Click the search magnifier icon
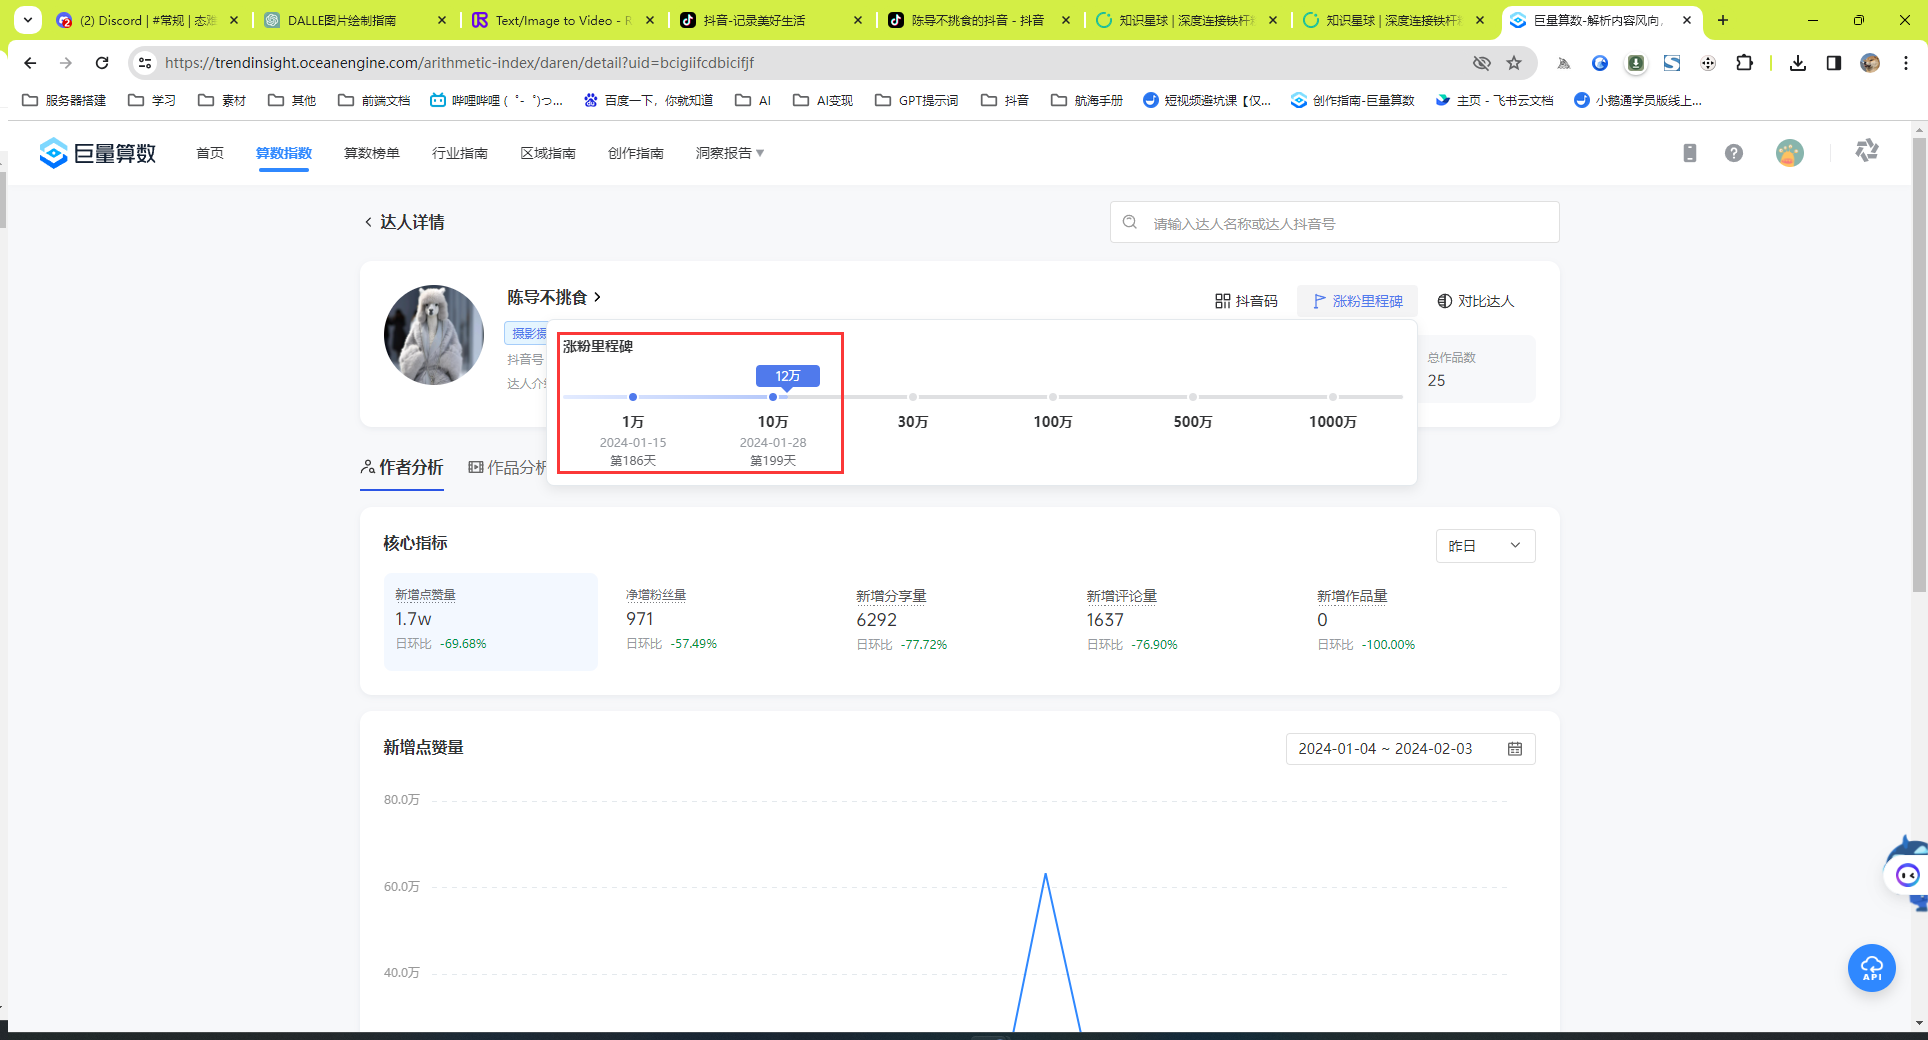Viewport: 1928px width, 1040px height. click(1130, 222)
